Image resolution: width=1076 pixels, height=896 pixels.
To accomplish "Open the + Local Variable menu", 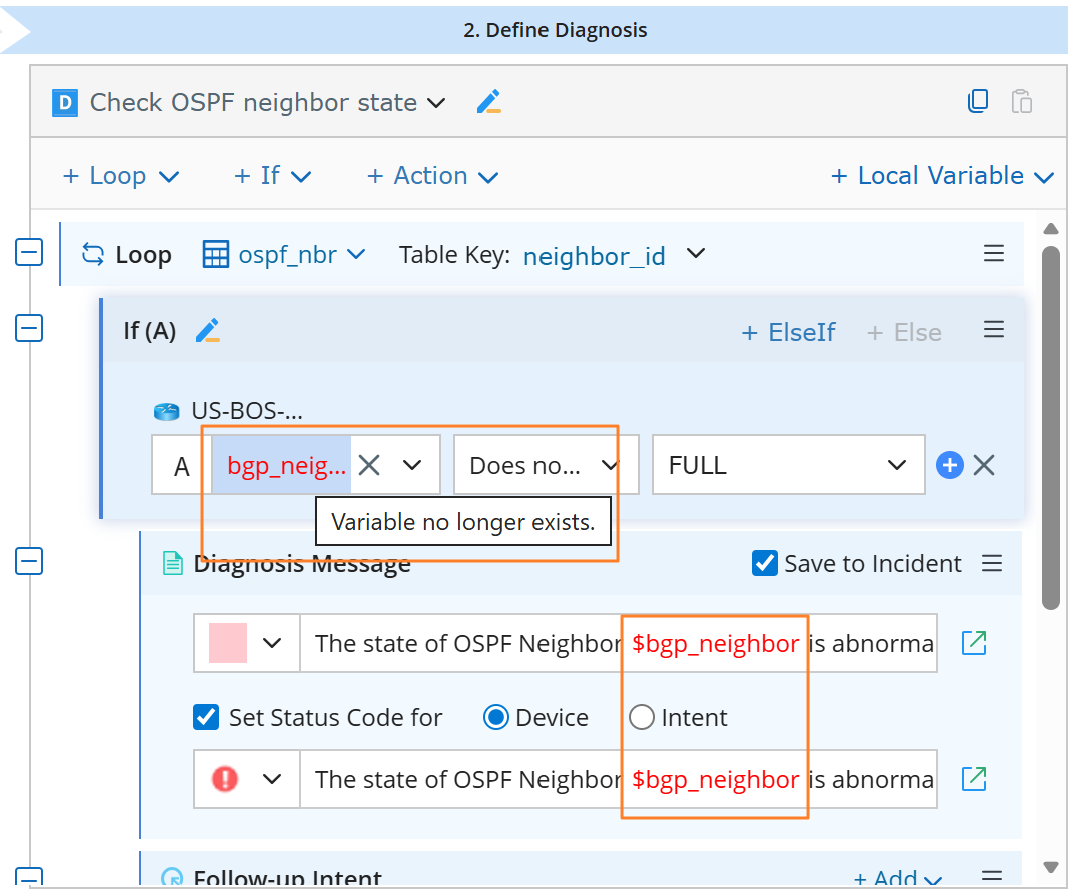I will [942, 176].
